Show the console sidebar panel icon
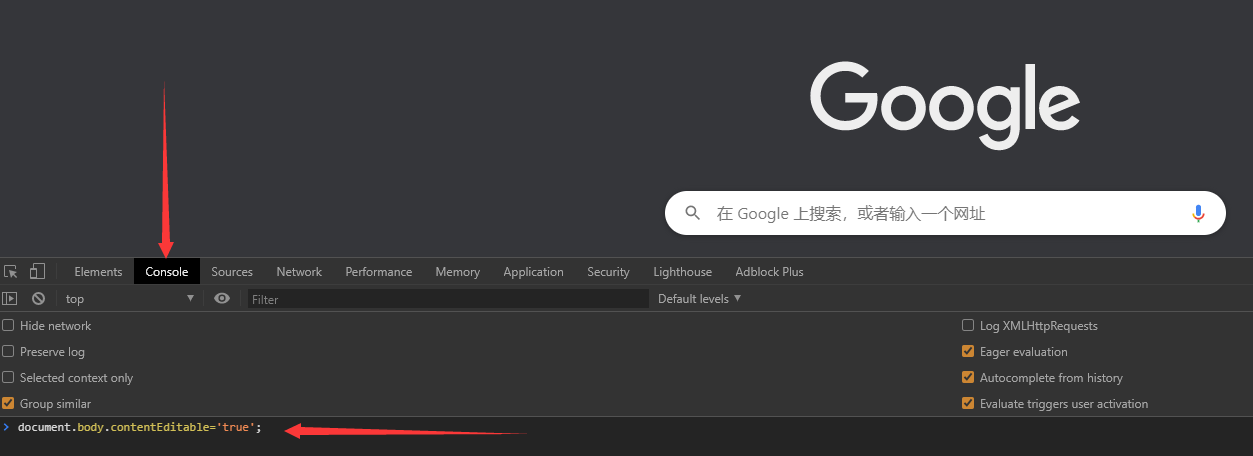This screenshot has width=1253, height=456. coord(10,299)
